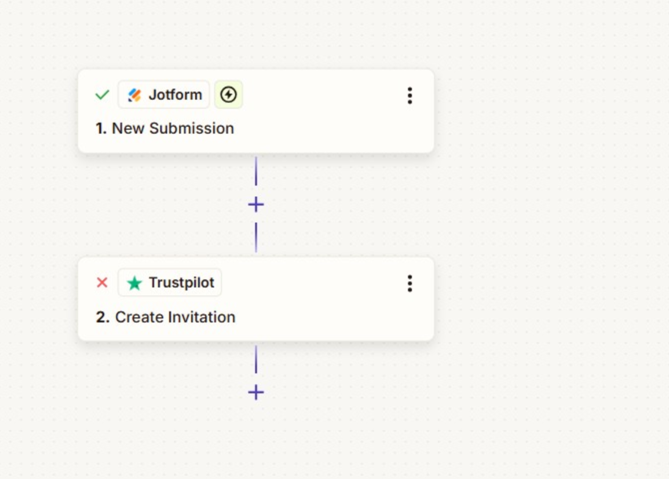Select the Jotform app name label
Screen dimensions: 669x479
[x=175, y=95]
